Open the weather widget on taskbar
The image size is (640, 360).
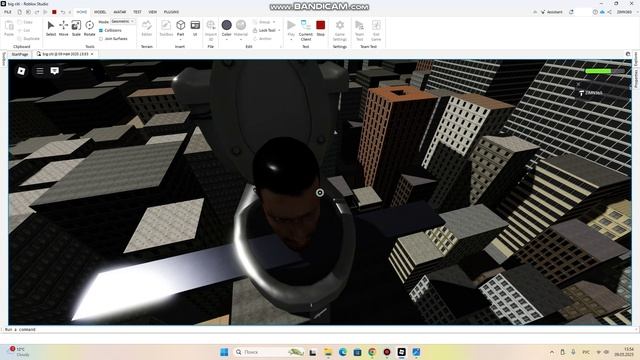(19, 351)
